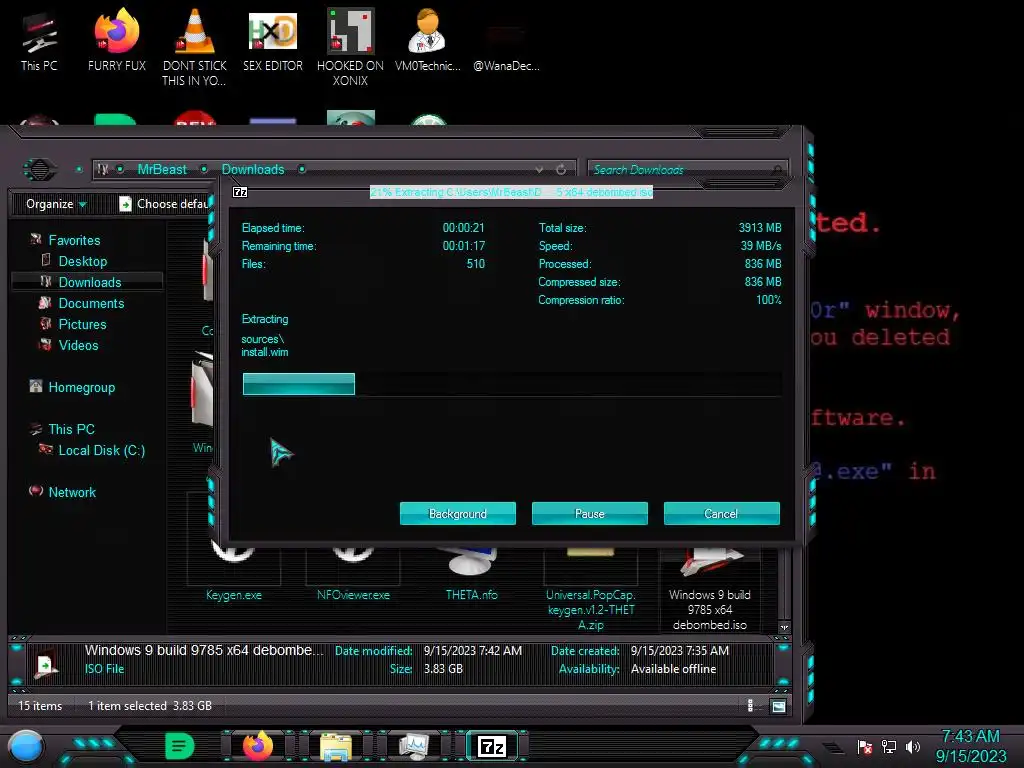Viewport: 1024px width, 768px height.
Task: Switch to Firefox on the taskbar
Action: click(x=258, y=746)
